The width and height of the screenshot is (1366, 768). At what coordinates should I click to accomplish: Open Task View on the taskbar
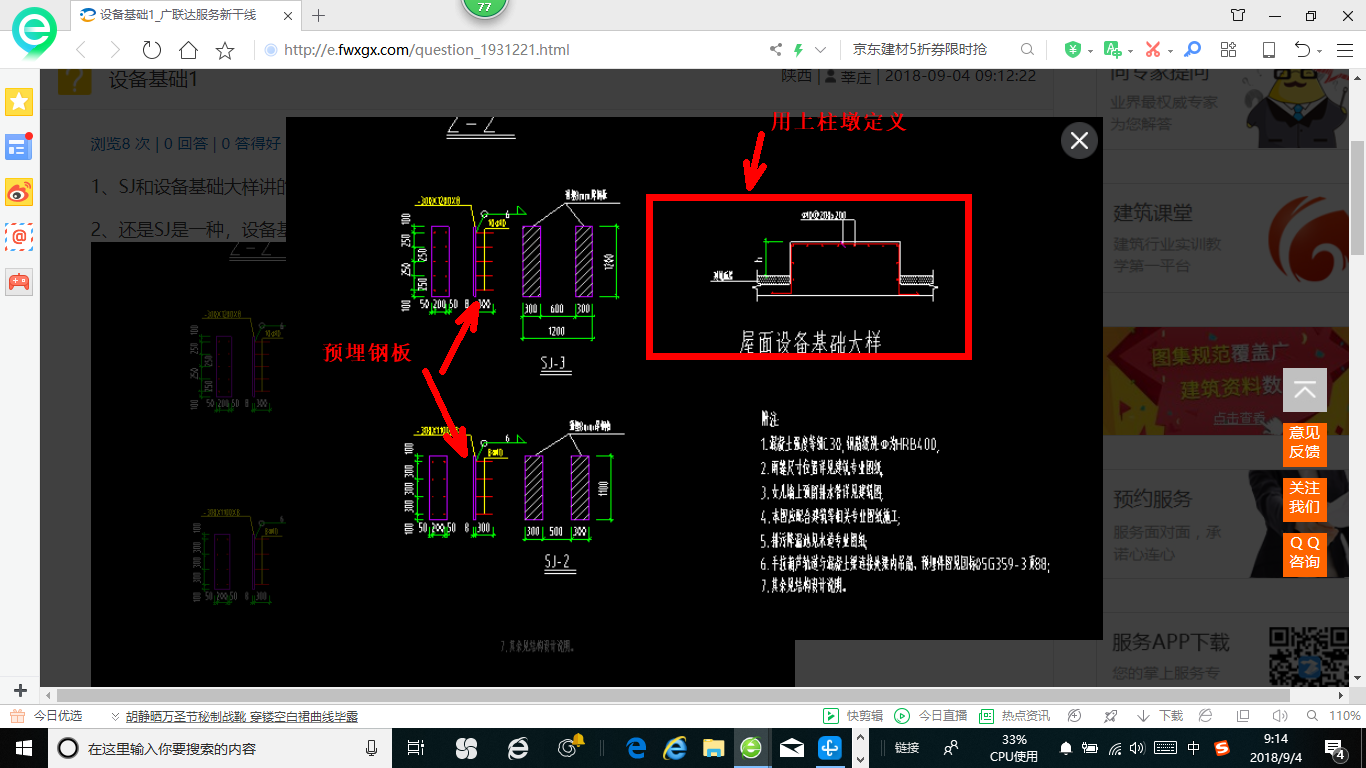coord(416,748)
